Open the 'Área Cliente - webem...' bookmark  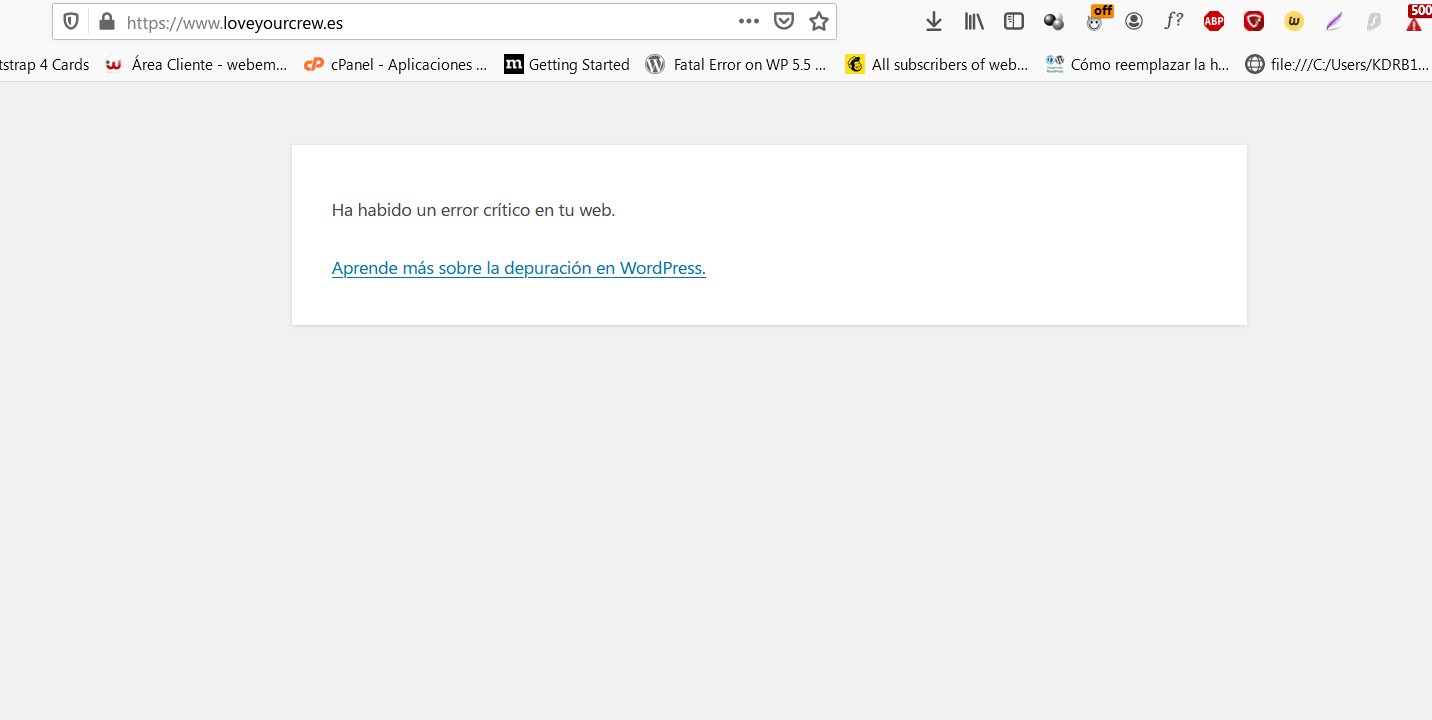196,64
